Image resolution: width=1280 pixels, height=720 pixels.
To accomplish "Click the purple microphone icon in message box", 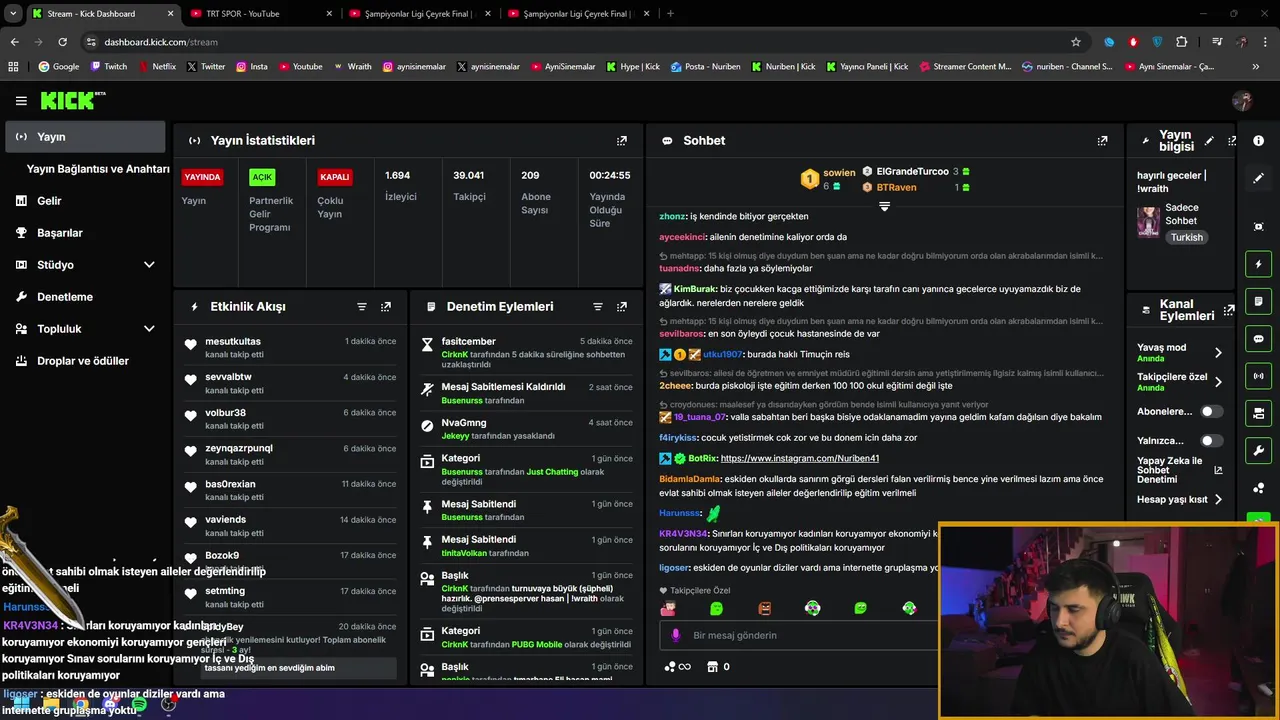I will tap(676, 635).
